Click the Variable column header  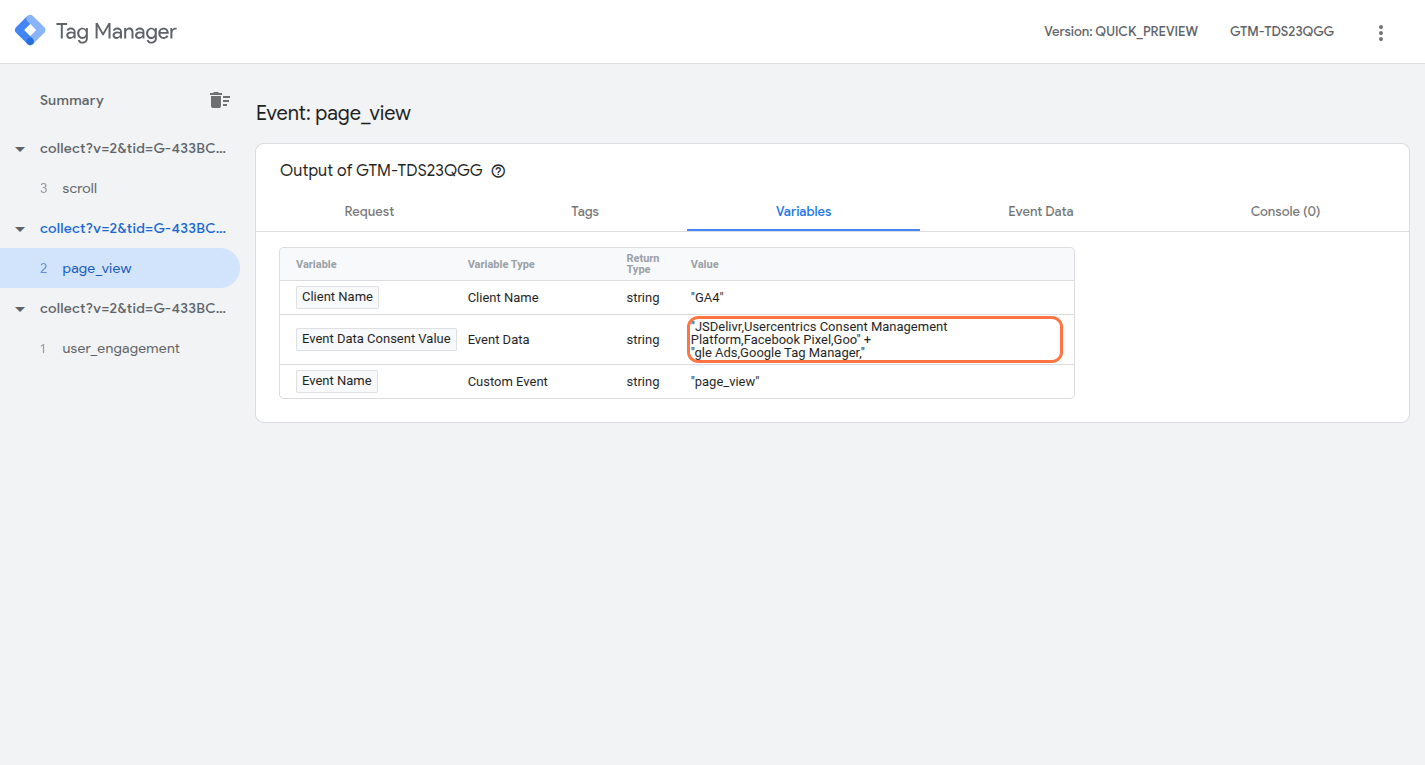pos(316,264)
